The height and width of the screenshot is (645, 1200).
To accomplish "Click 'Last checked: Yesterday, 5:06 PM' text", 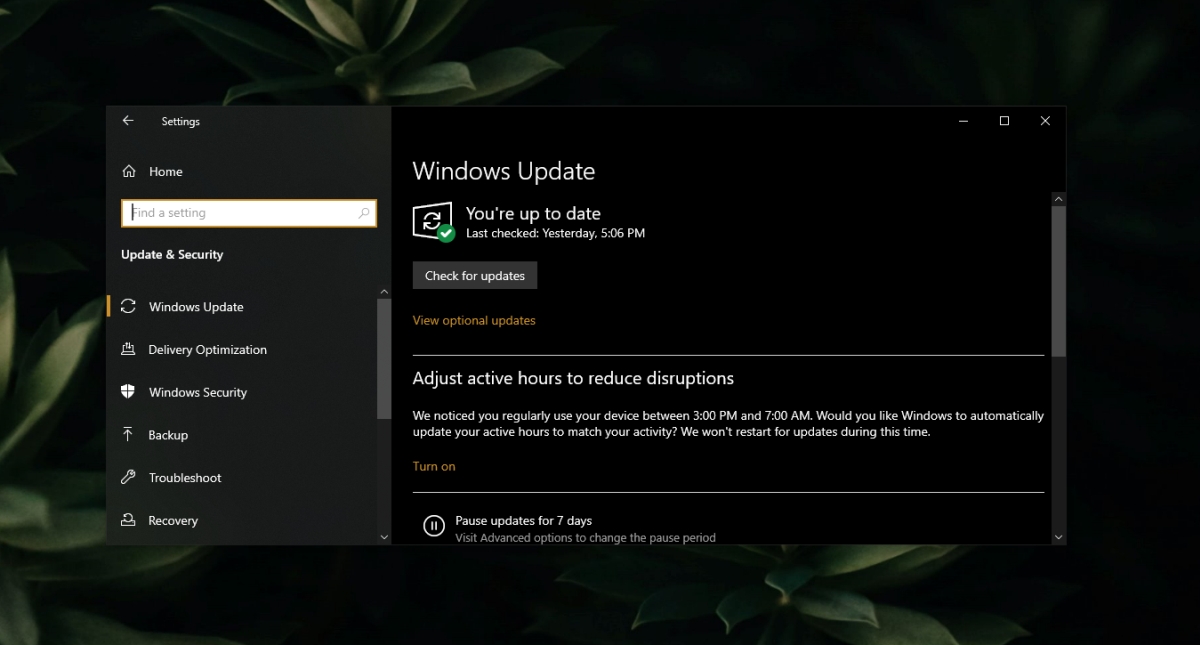I will pyautogui.click(x=555, y=233).
